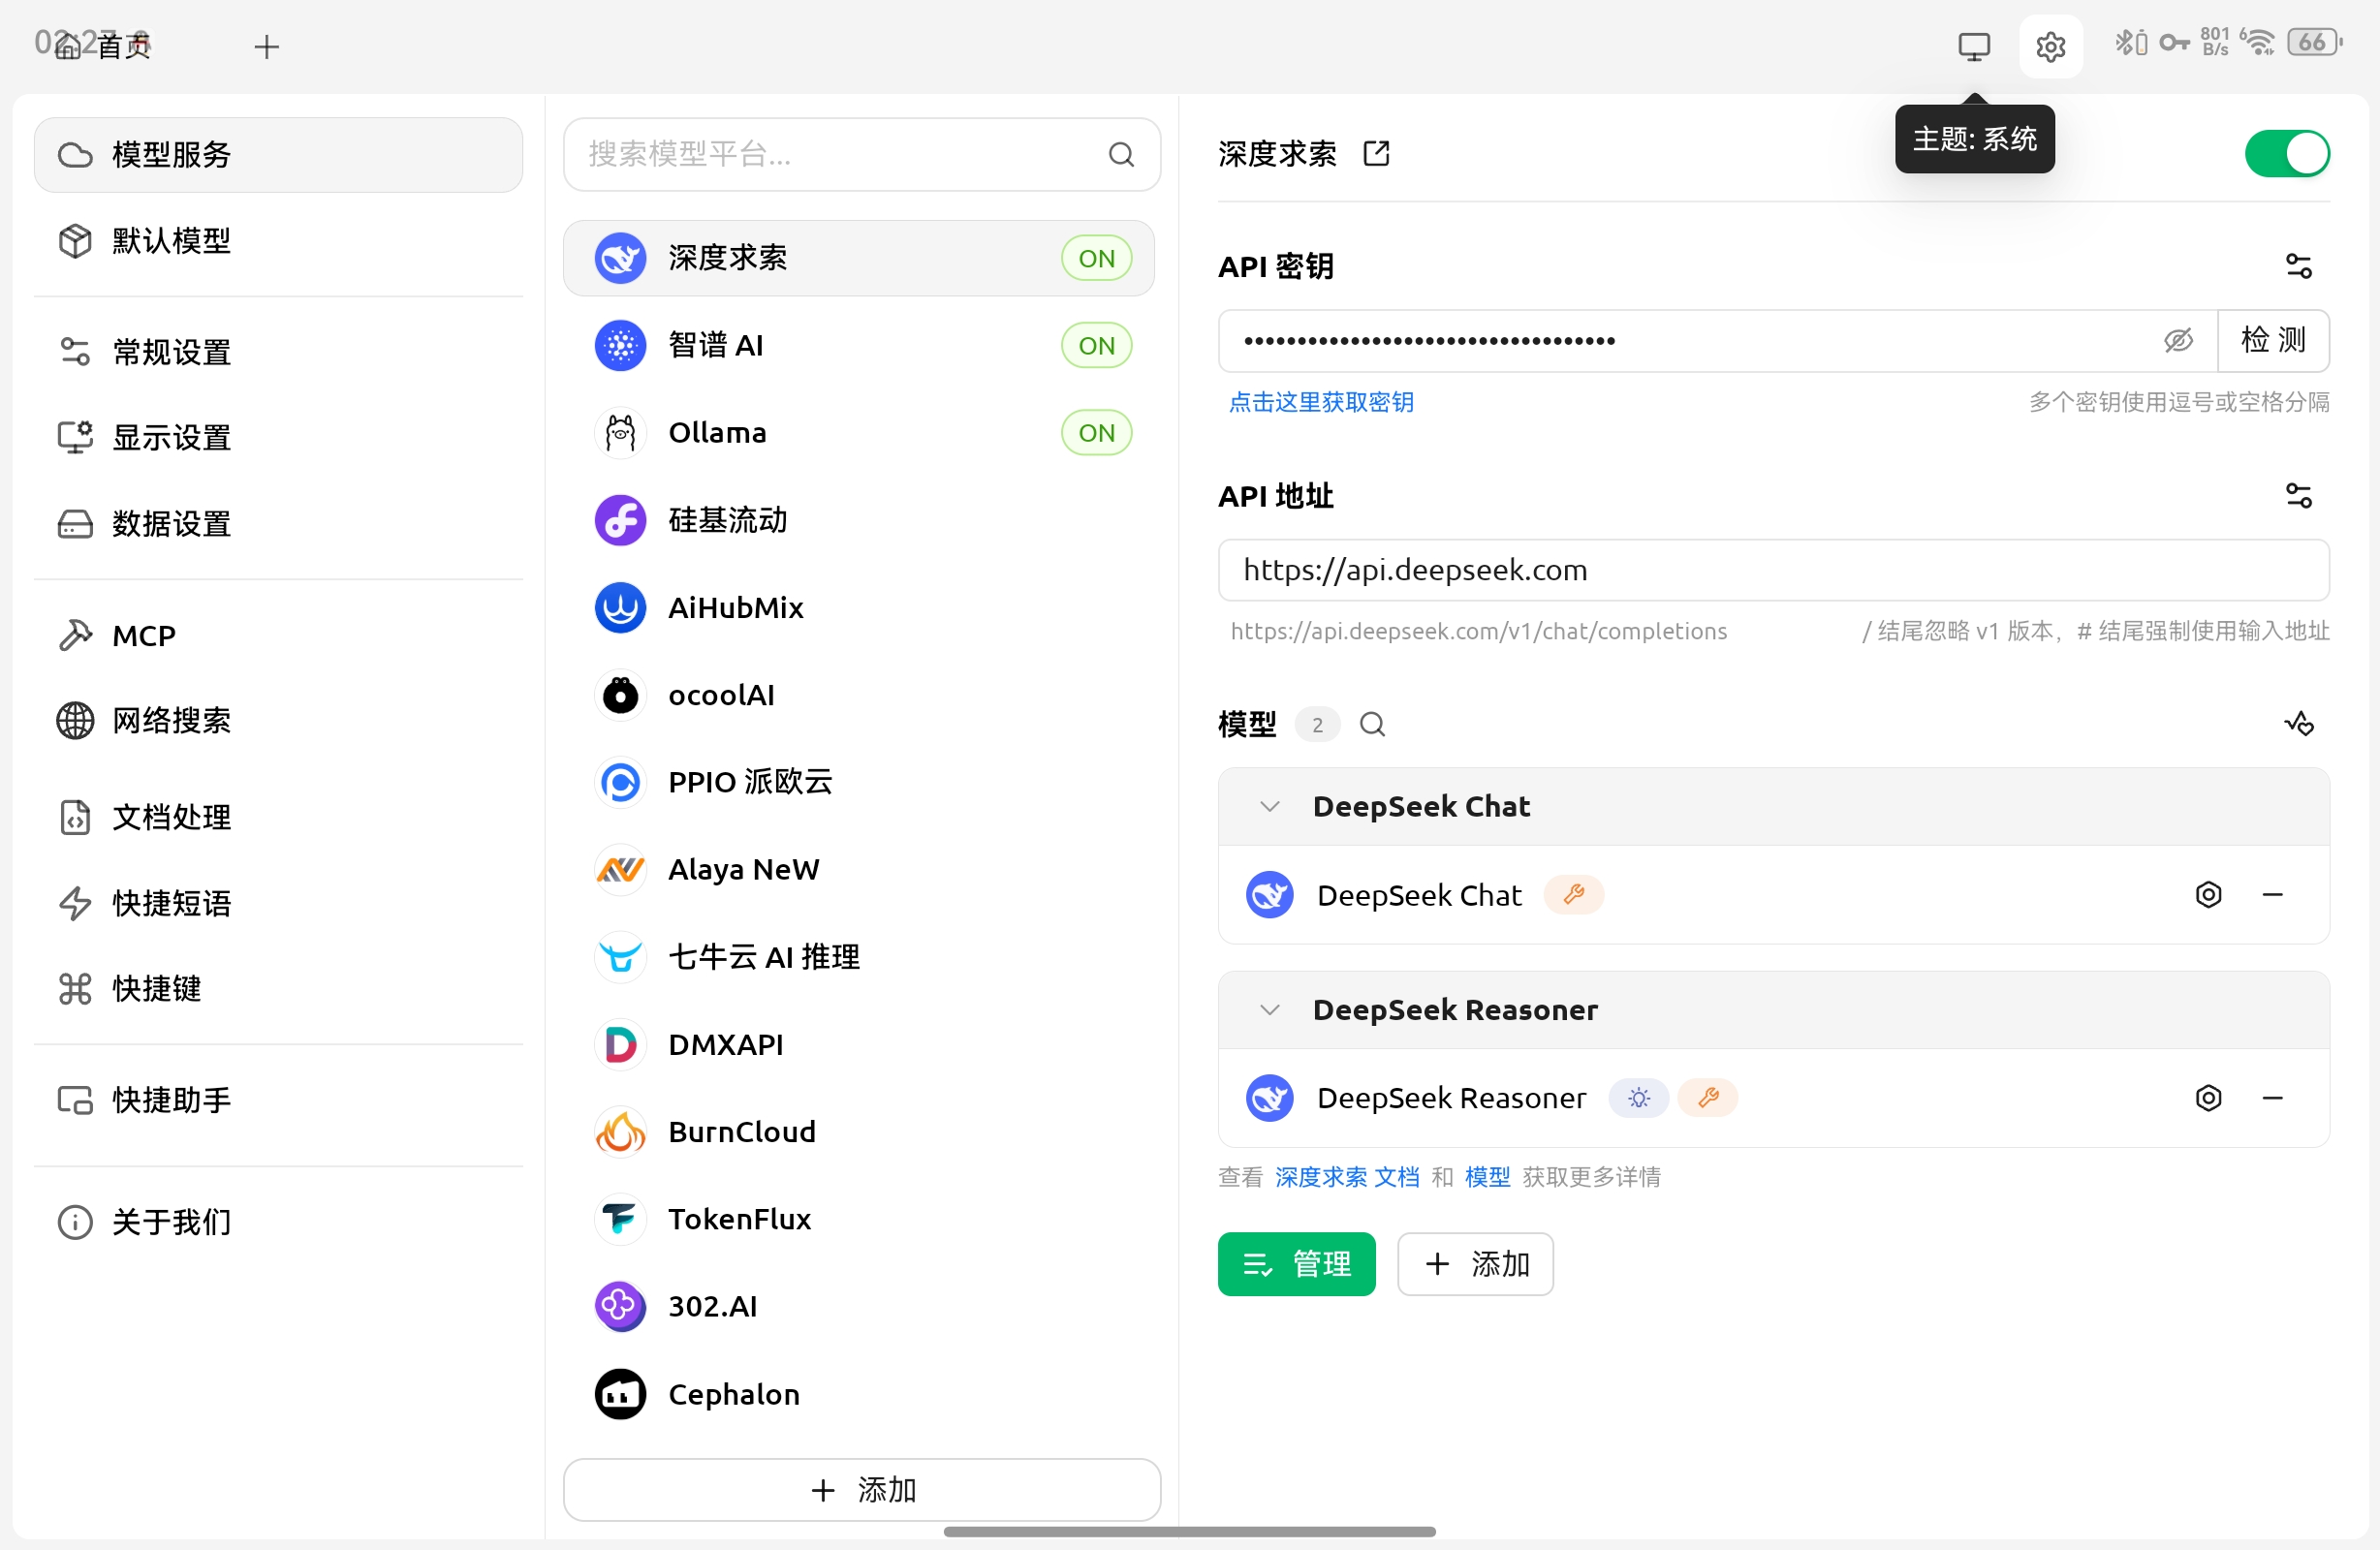The width and height of the screenshot is (2380, 1550).
Task: Select the DMXAPI provider
Action: click(x=858, y=1044)
